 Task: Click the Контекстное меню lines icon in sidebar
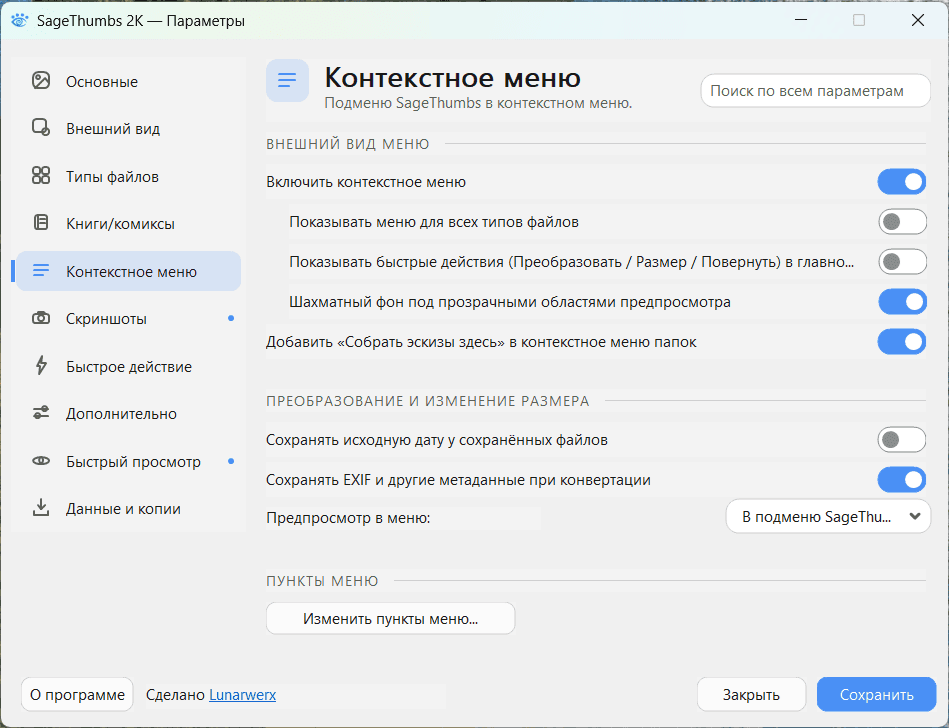tap(41, 271)
